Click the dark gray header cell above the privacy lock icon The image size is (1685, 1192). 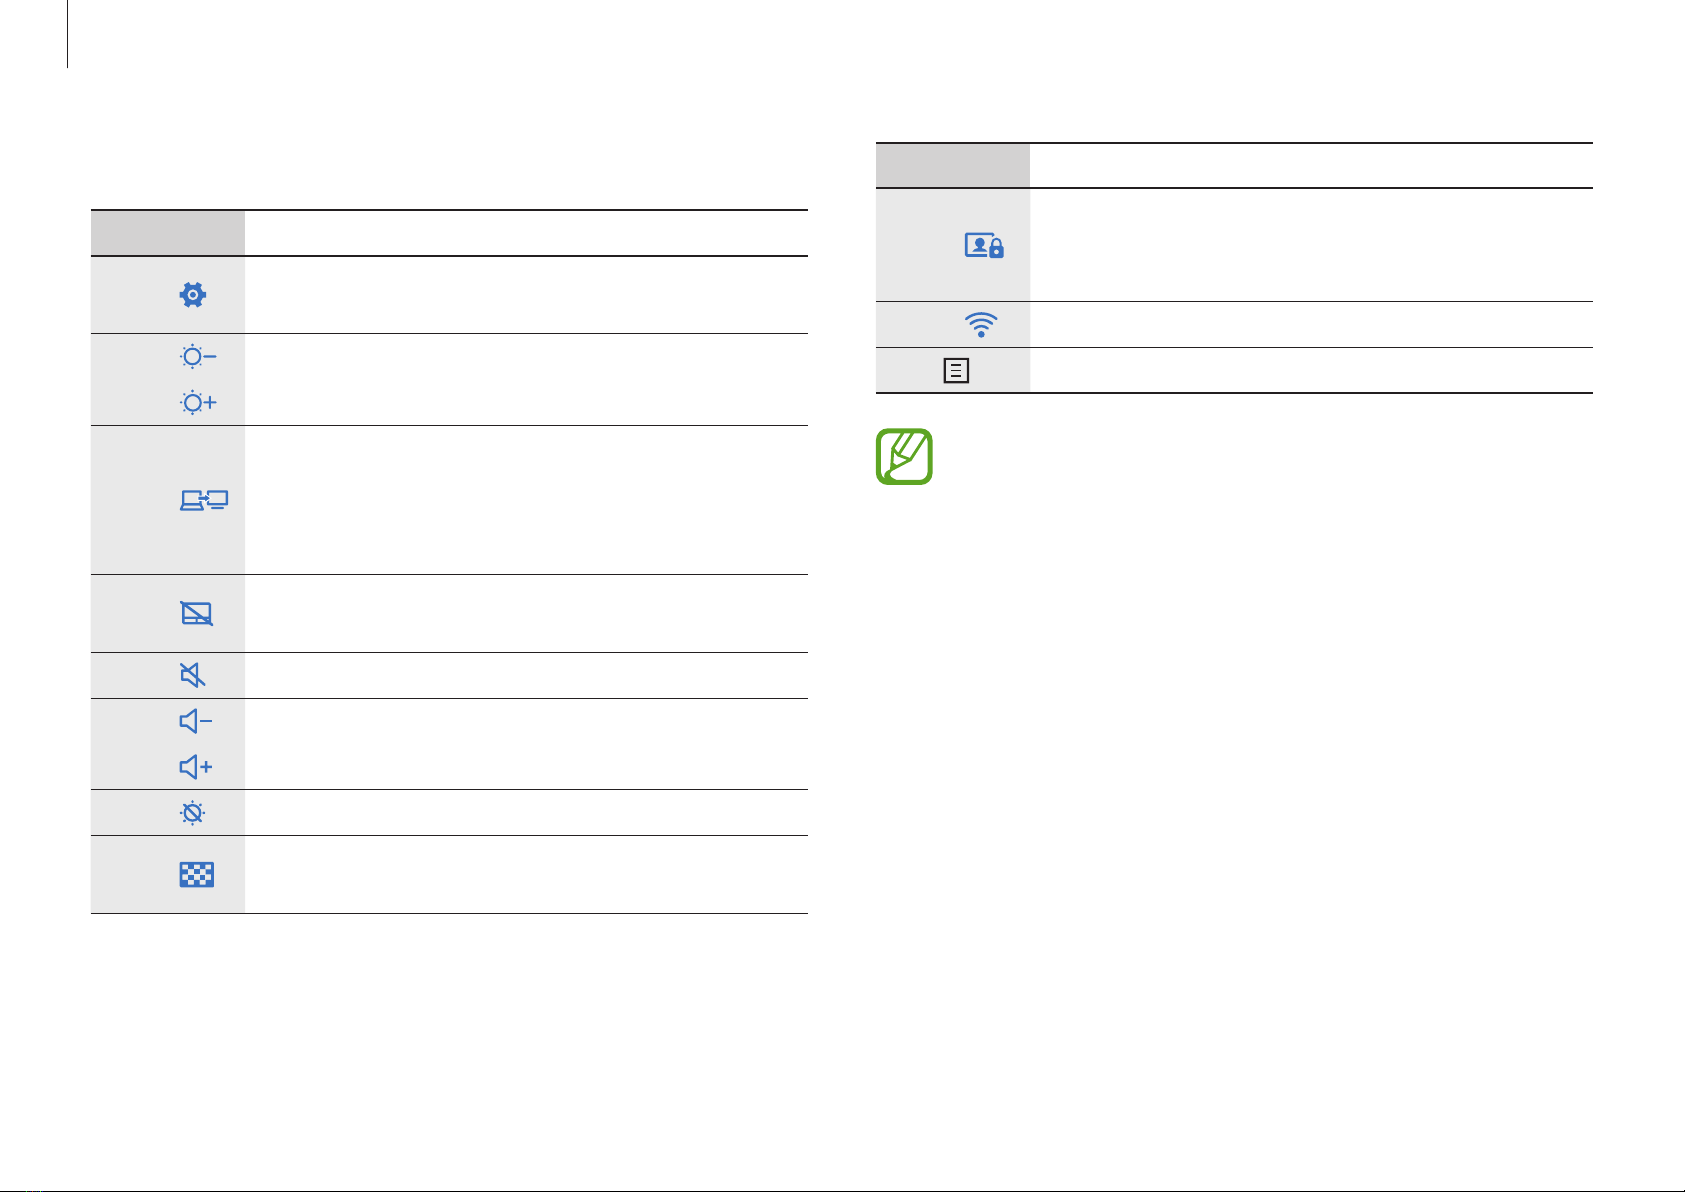point(953,166)
